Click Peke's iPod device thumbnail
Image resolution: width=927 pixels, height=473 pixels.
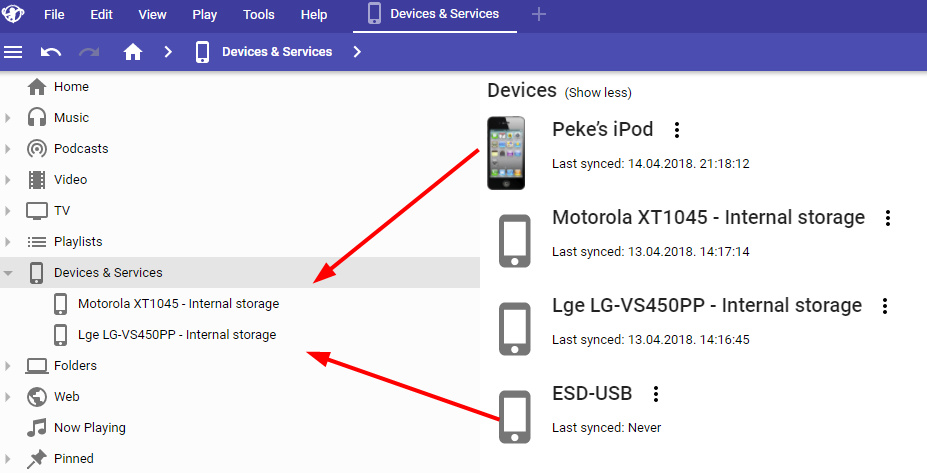pyautogui.click(x=506, y=152)
